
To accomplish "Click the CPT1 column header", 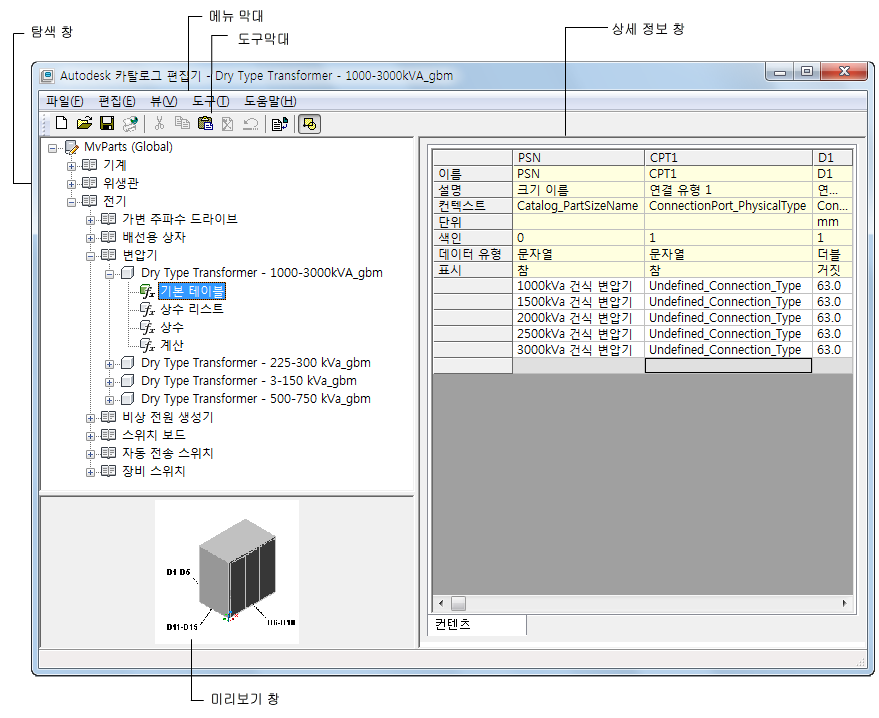I will 728,158.
